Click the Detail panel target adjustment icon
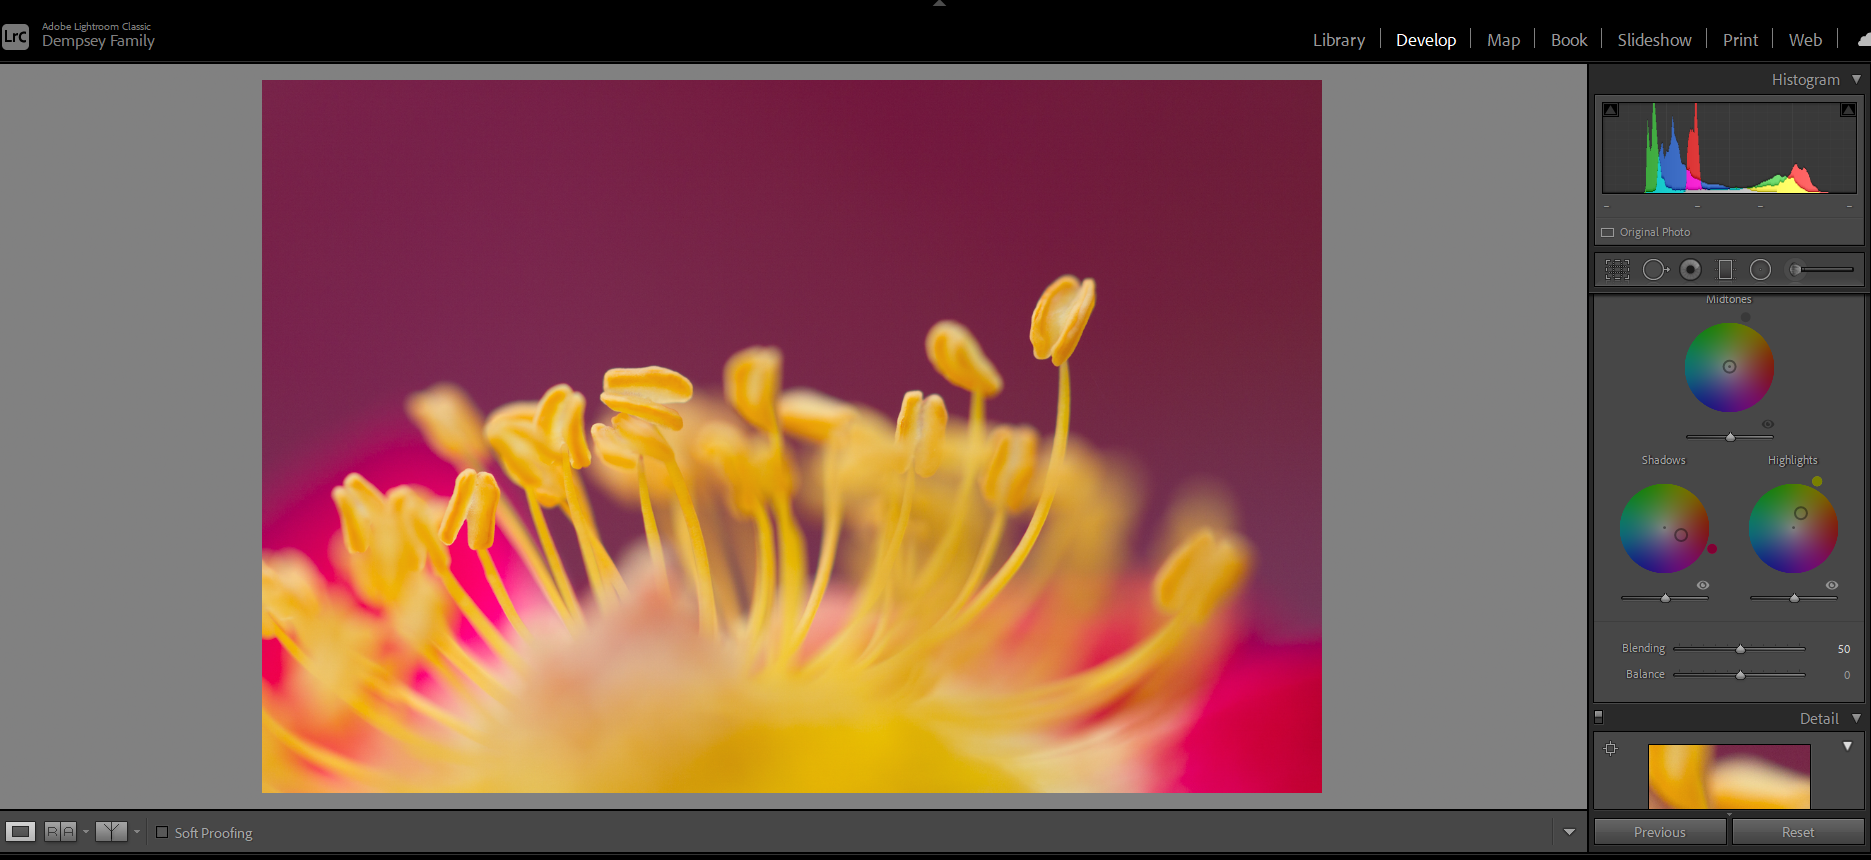The width and height of the screenshot is (1871, 860). [1610, 749]
